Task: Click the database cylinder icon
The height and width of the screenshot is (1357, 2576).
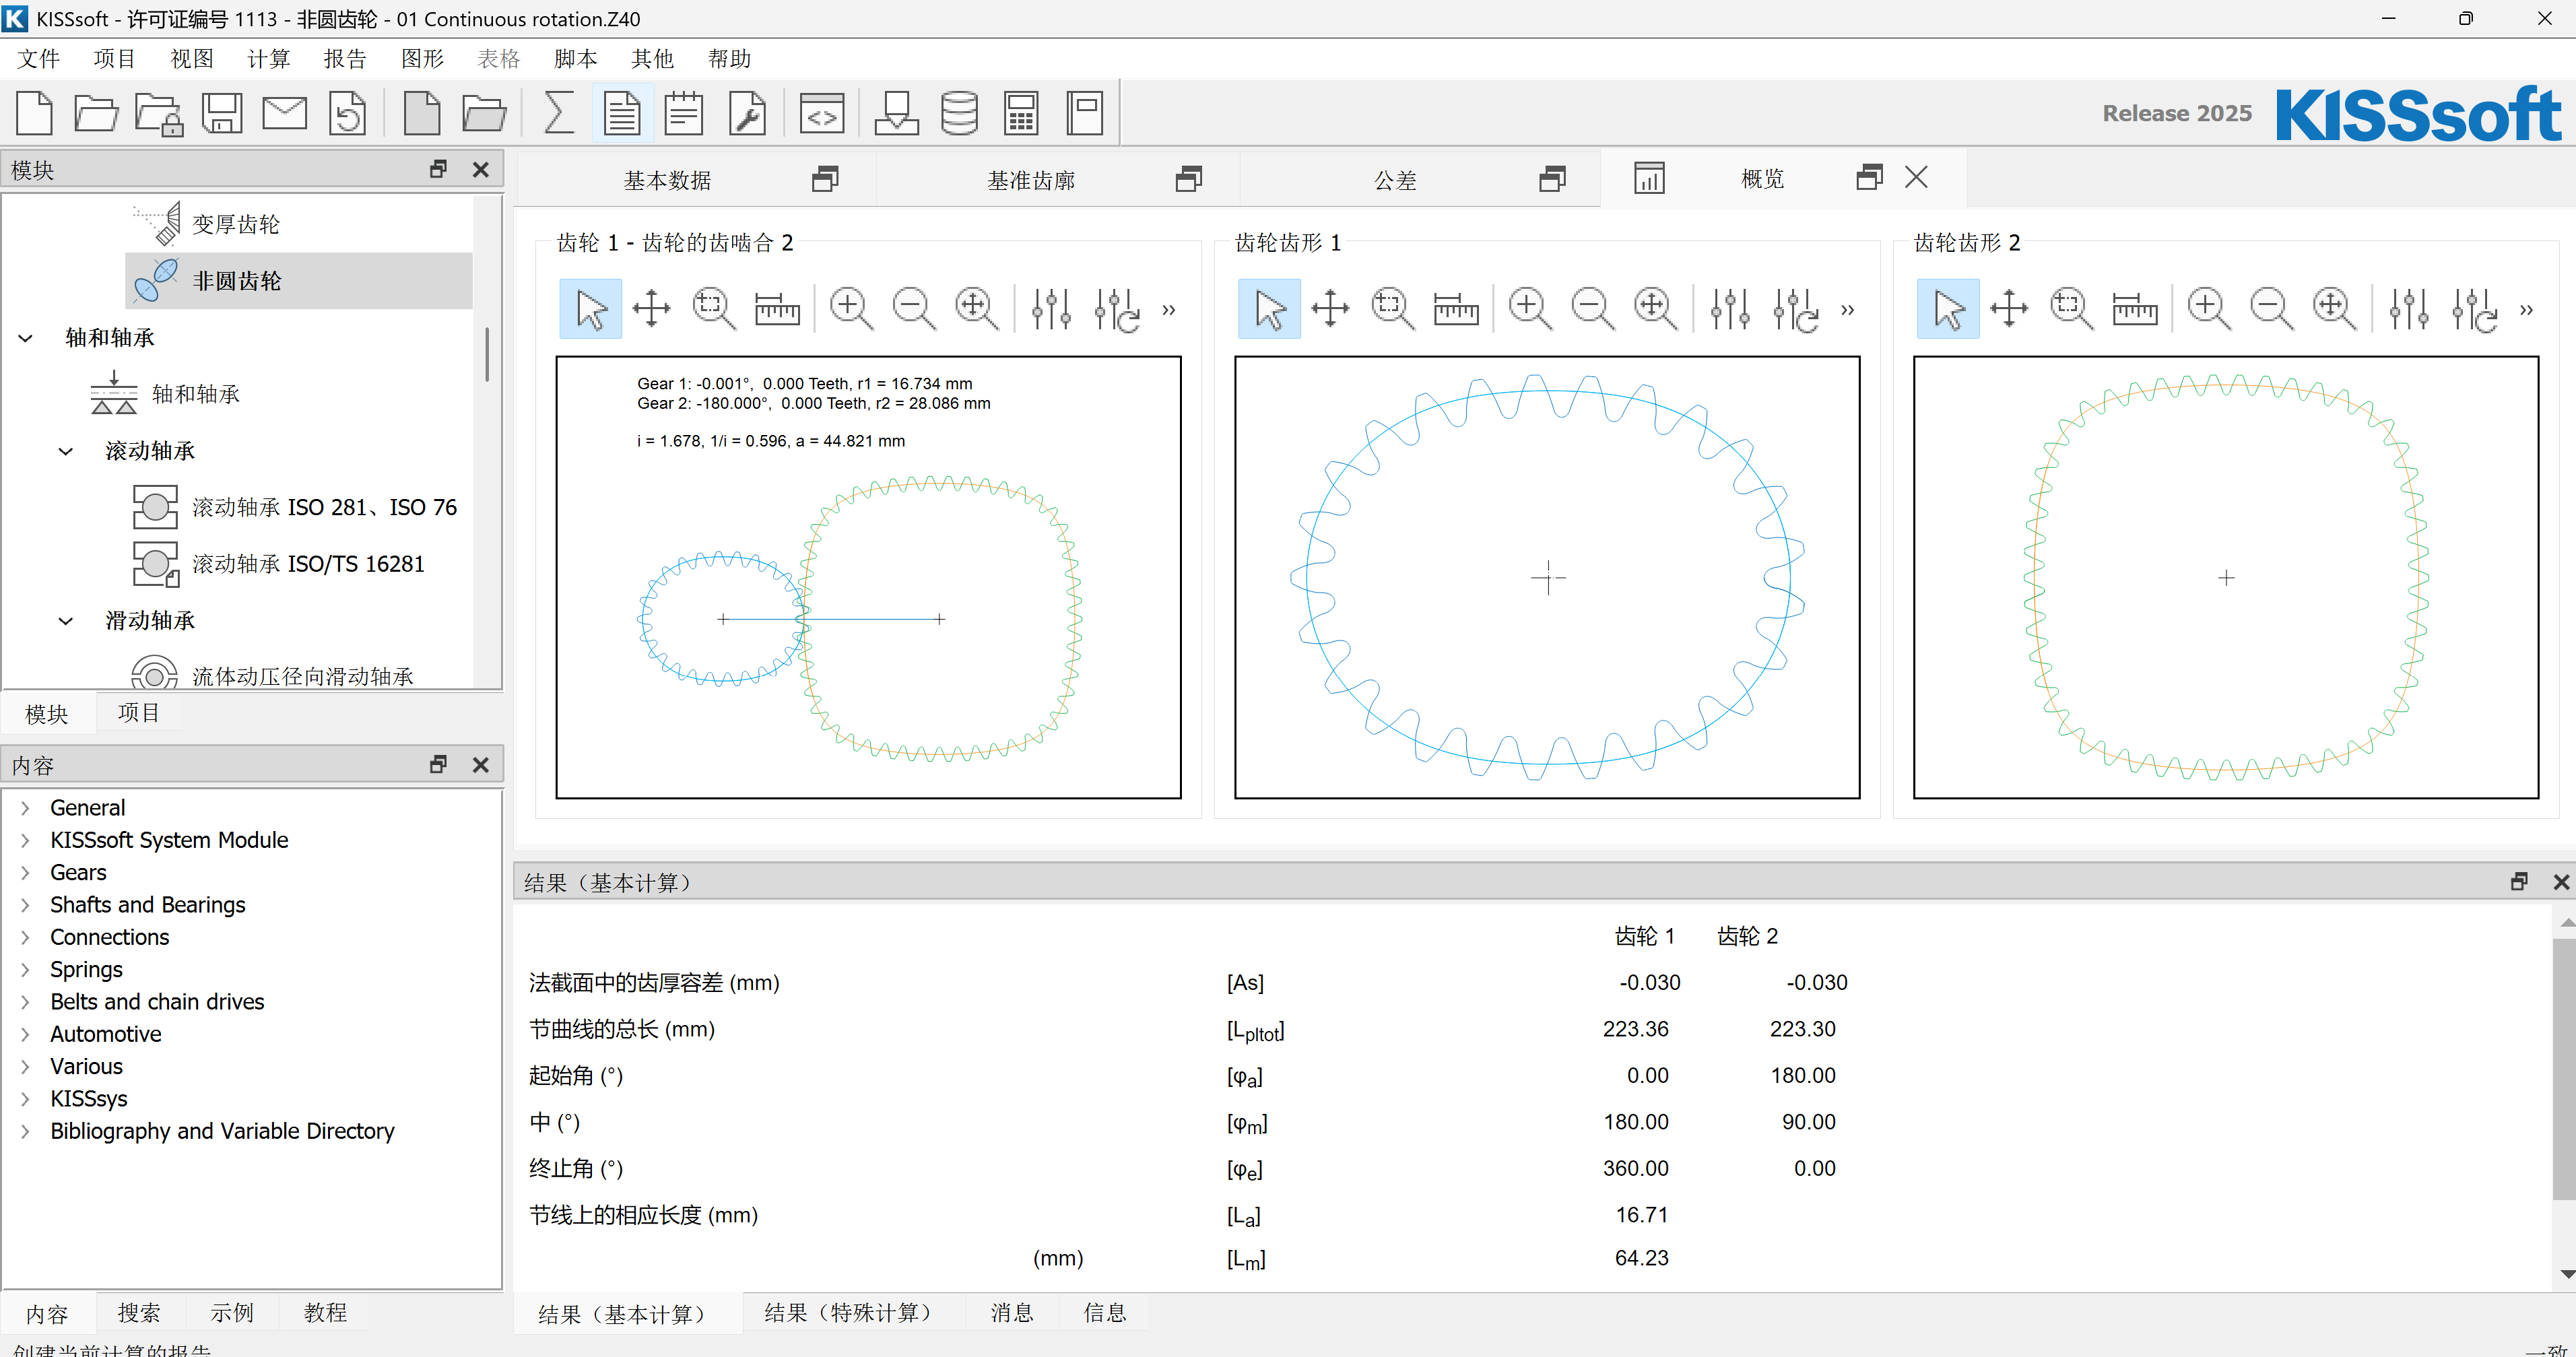Action: 959,113
